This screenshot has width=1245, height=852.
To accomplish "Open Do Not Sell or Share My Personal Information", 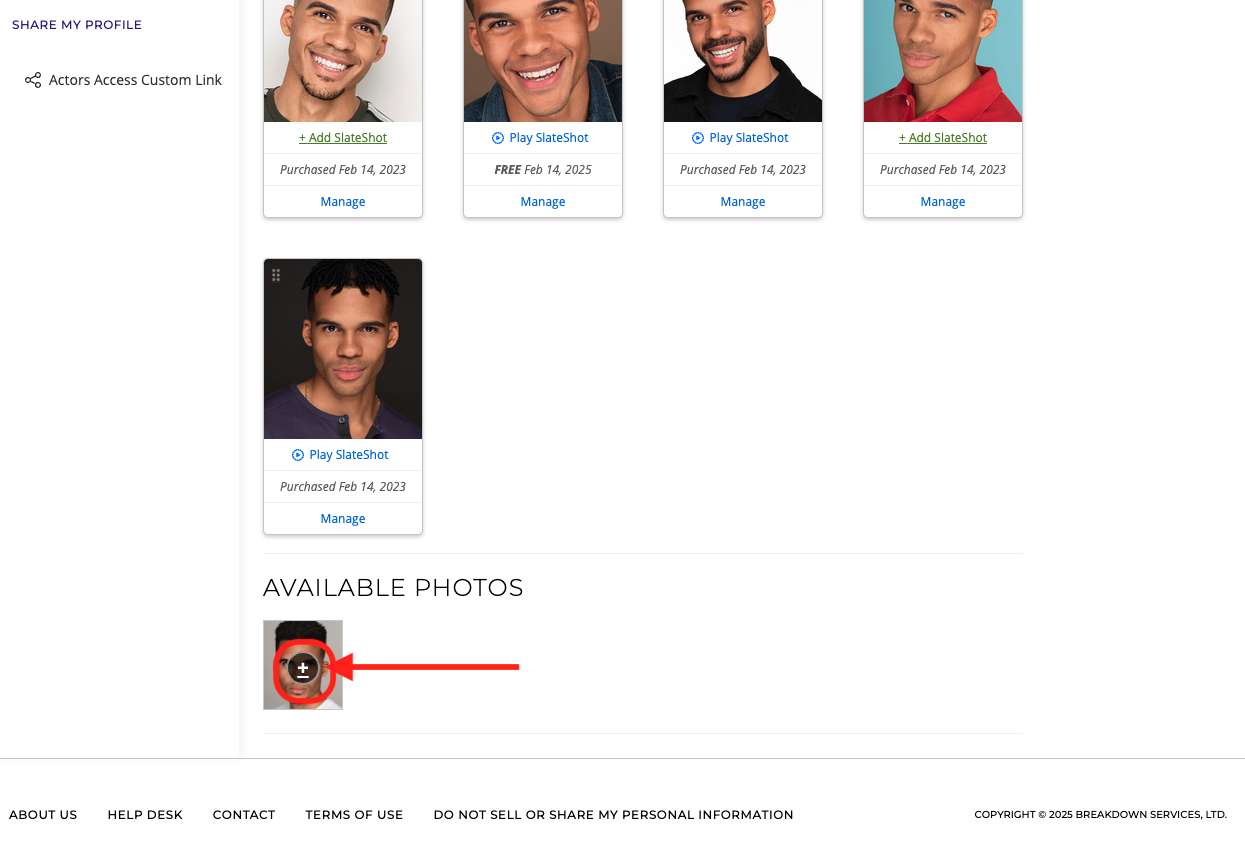I will point(613,815).
